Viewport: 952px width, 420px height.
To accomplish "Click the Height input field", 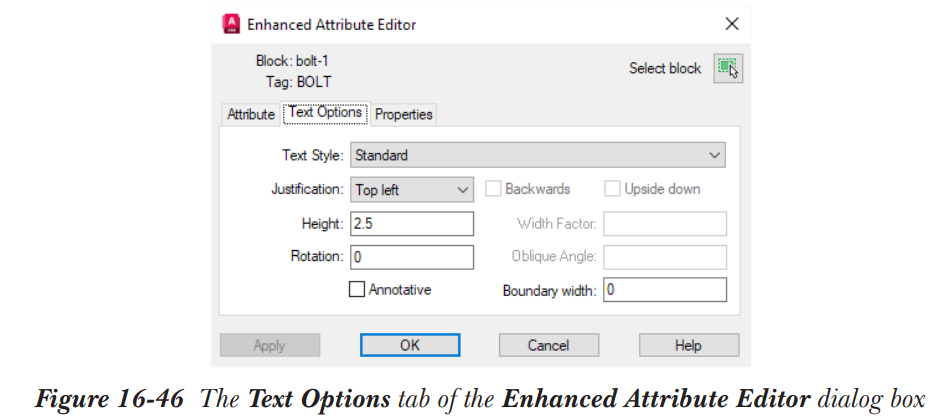I will coord(412,224).
